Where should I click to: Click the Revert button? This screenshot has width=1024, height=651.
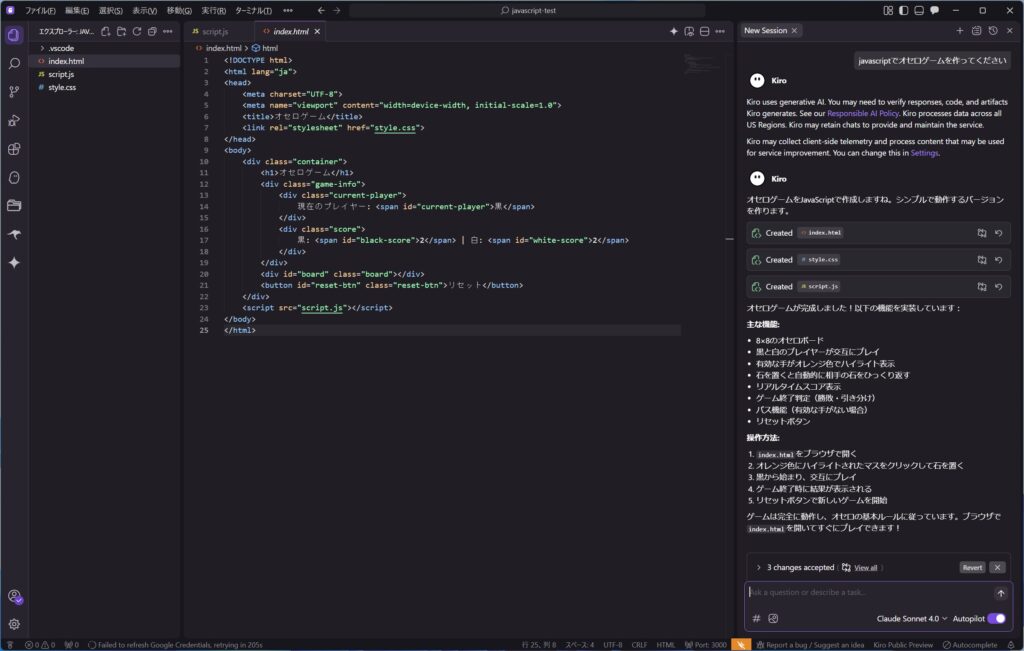[x=972, y=567]
